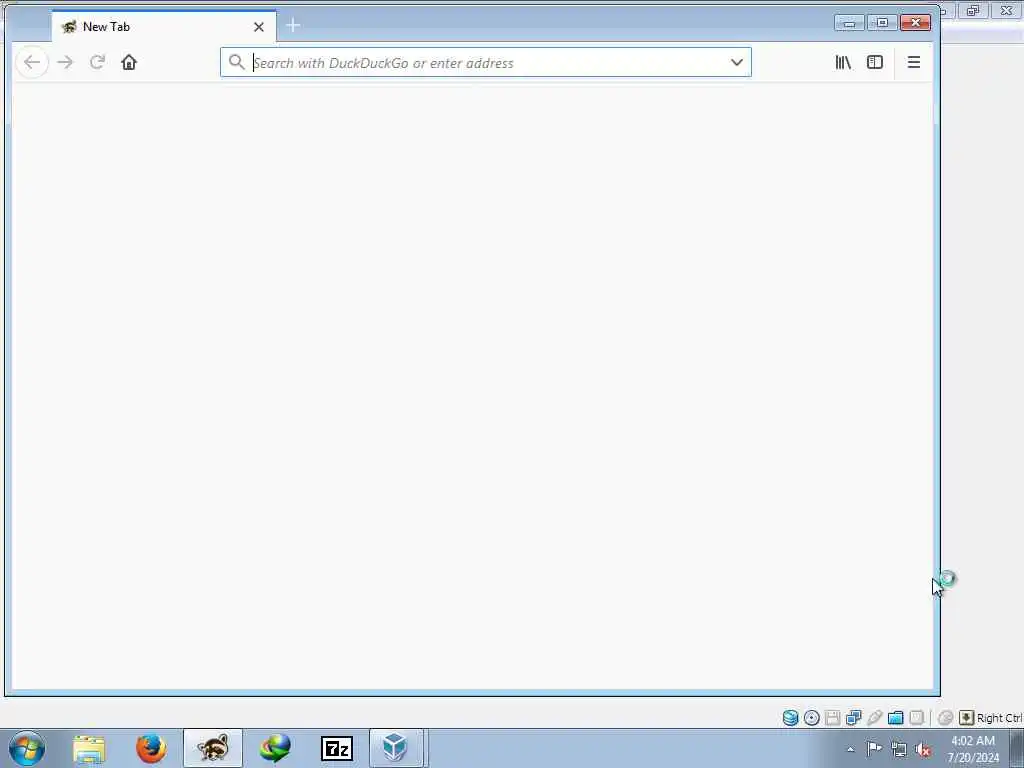Open Internet Download Manager taskbar icon
1024x768 pixels.
(275, 748)
